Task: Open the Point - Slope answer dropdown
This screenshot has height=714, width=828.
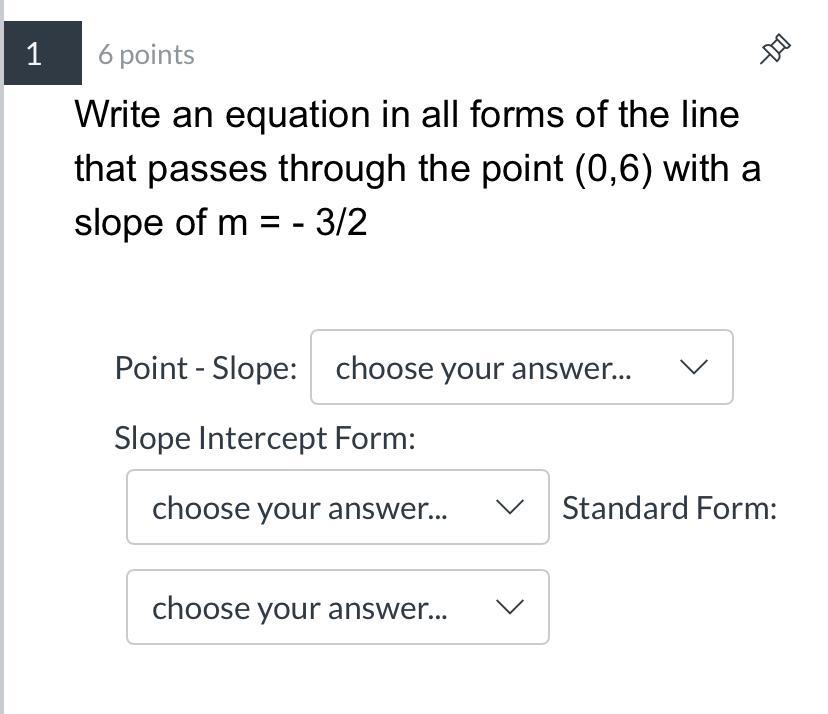Action: click(521, 368)
